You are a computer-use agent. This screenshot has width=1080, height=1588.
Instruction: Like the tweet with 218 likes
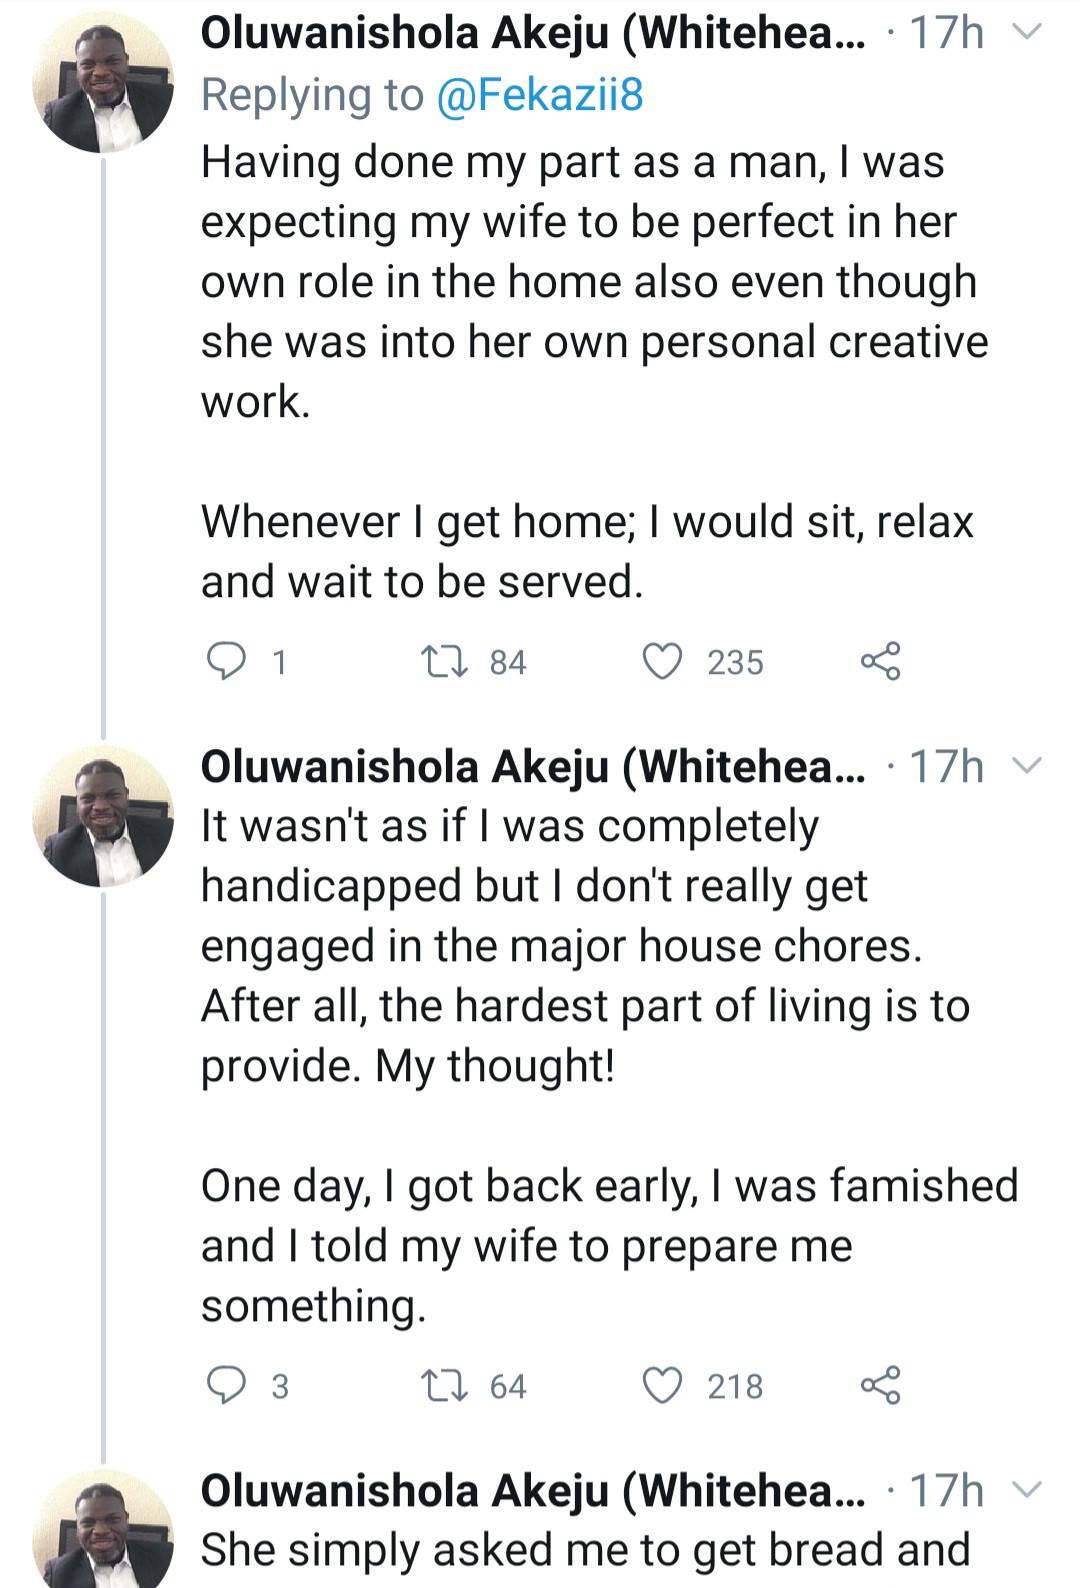coord(661,1385)
